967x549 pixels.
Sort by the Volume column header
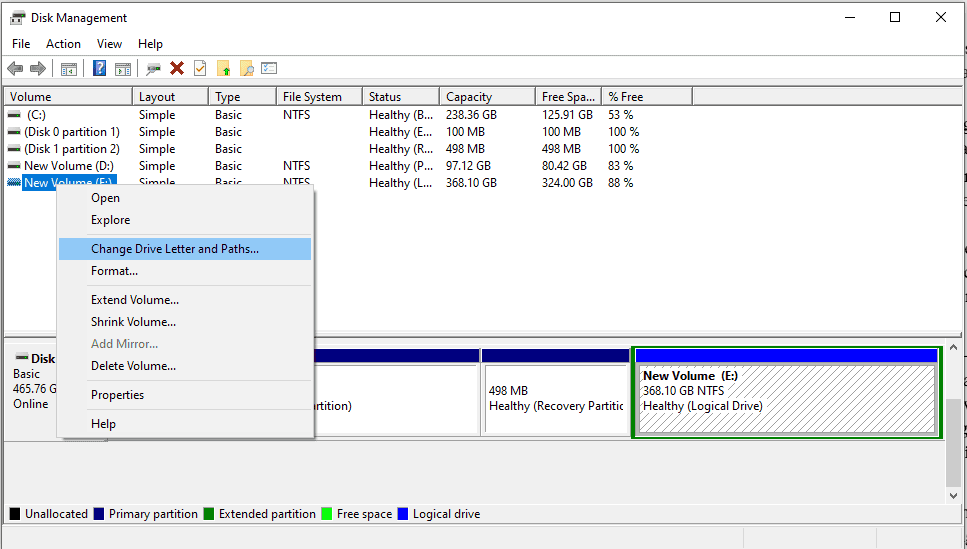coord(68,97)
